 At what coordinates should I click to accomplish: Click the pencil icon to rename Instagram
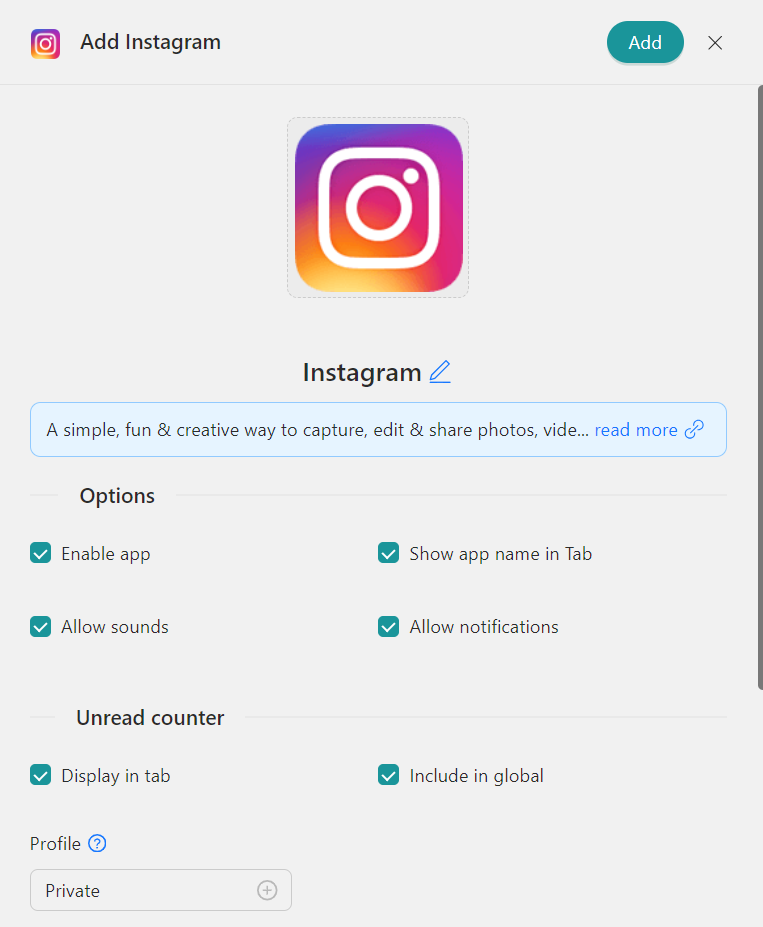pos(440,372)
